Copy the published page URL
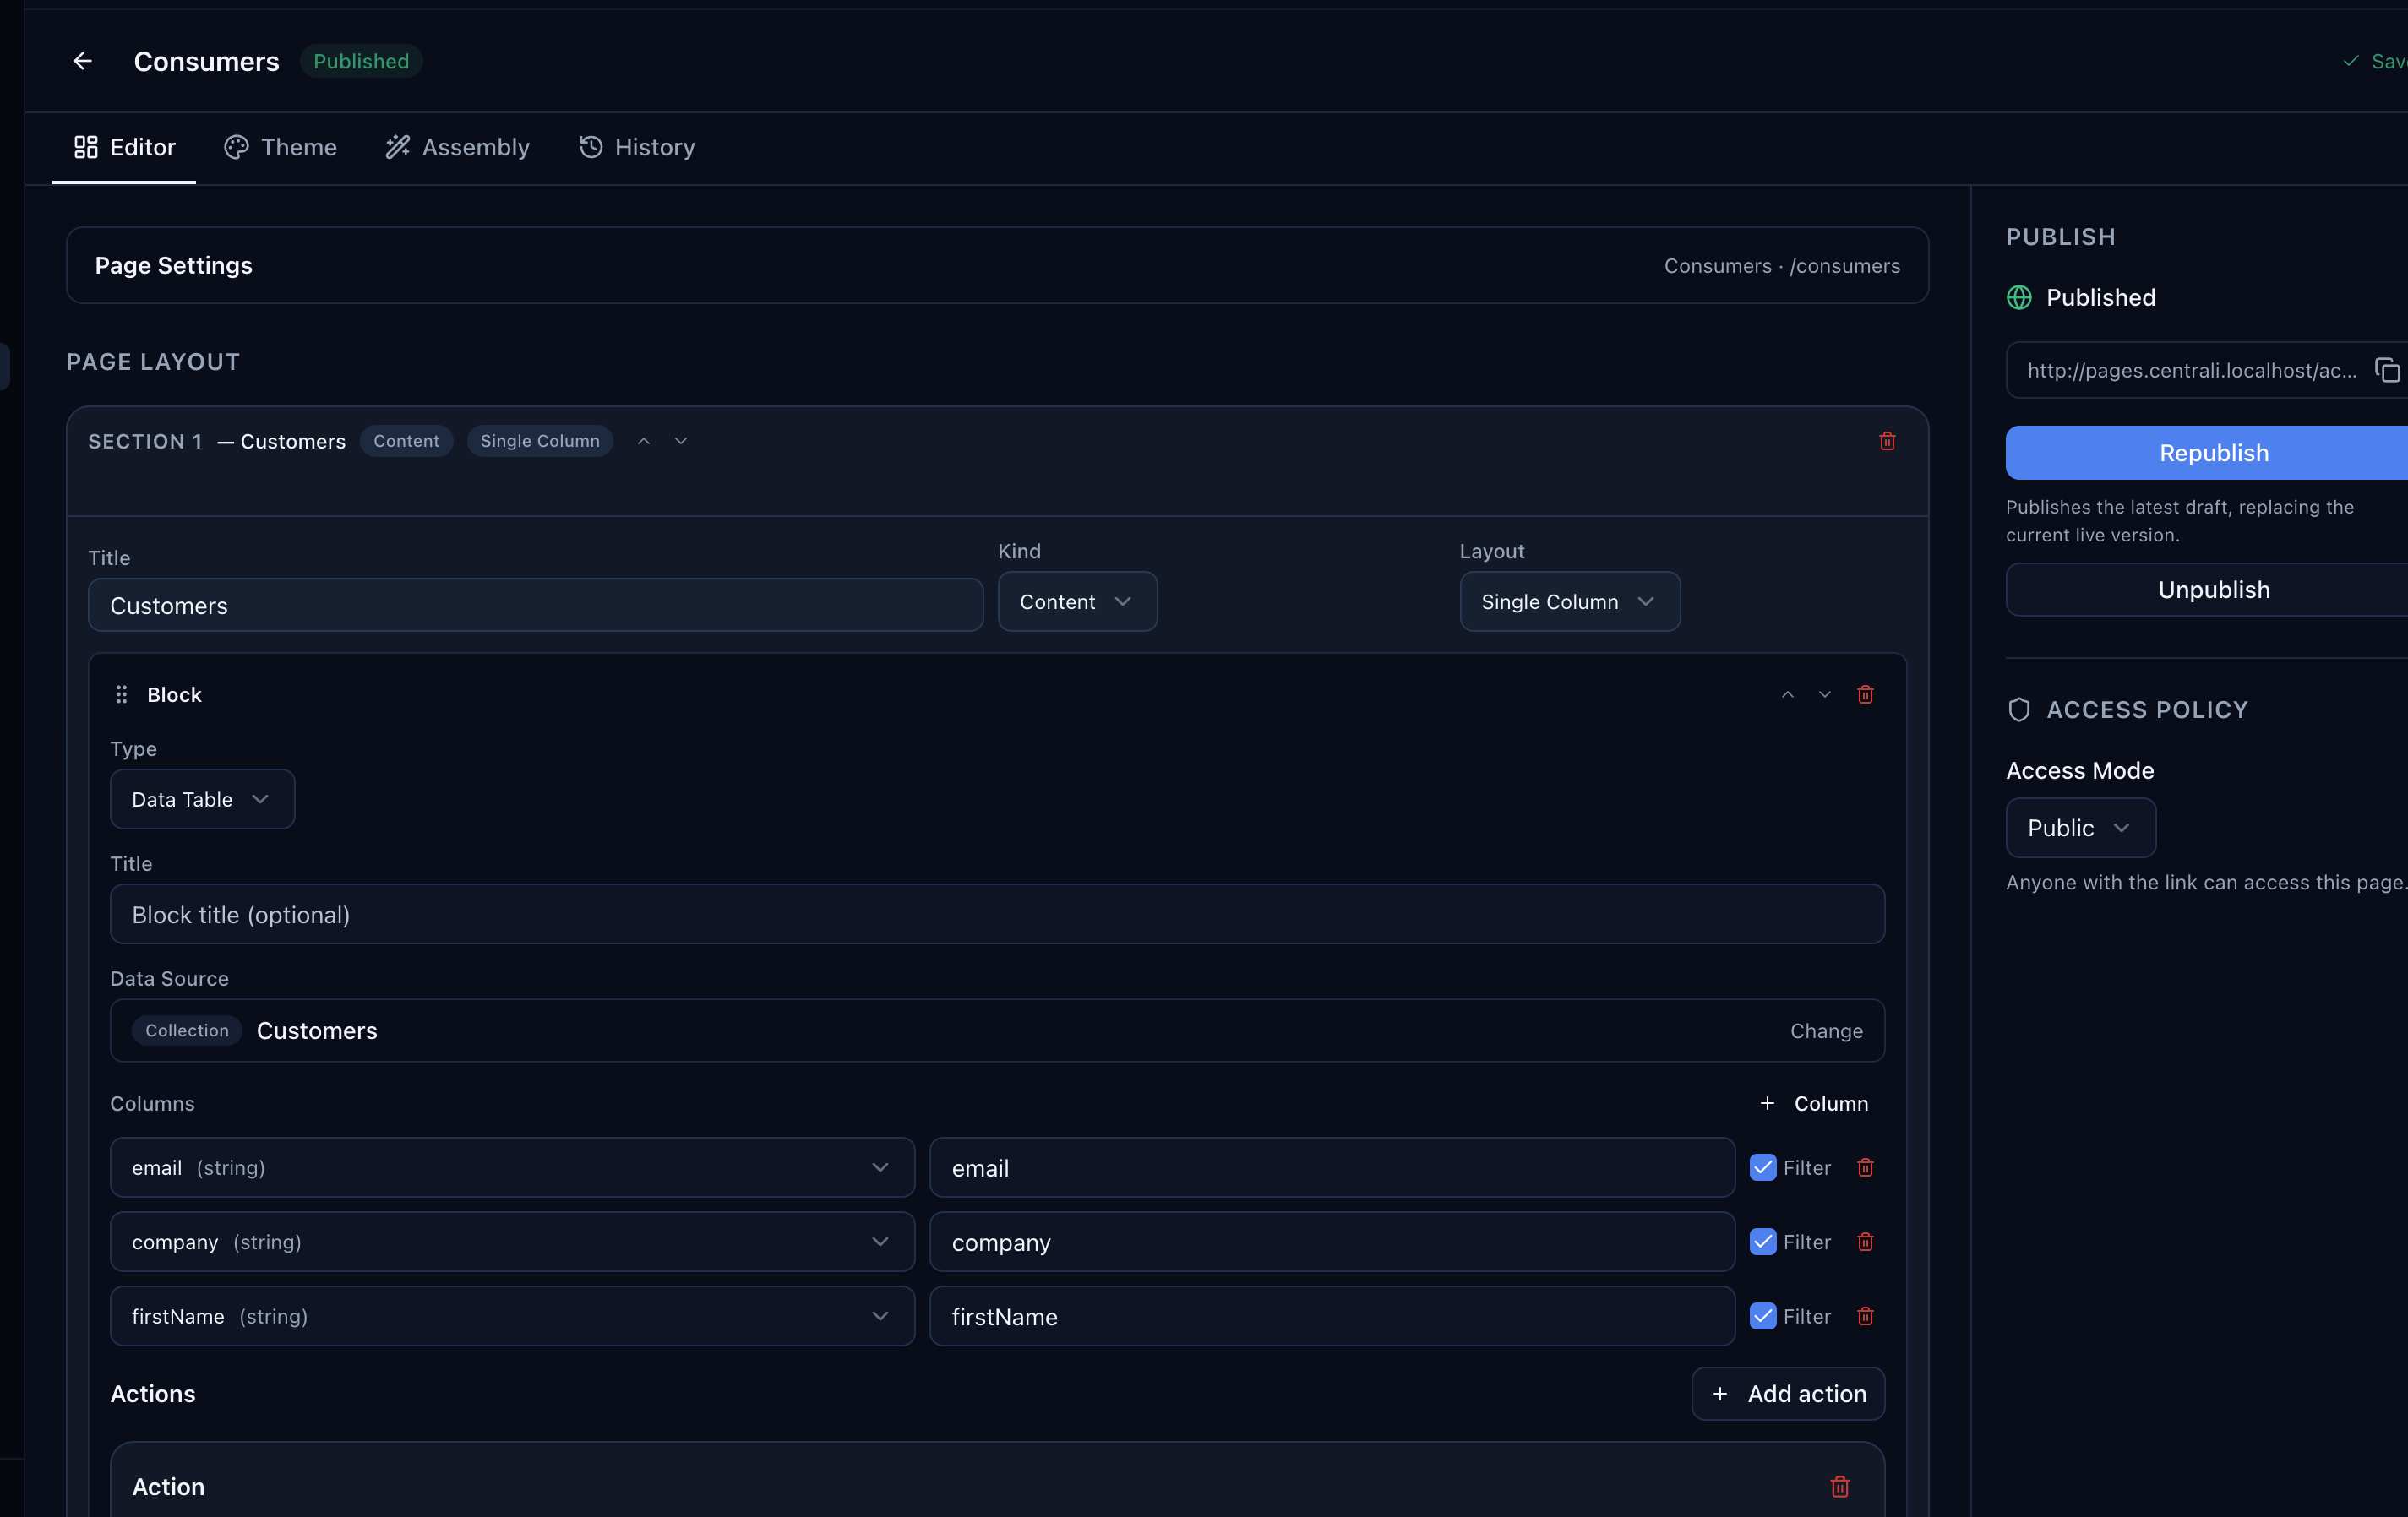This screenshot has width=2408, height=1517. [x=2388, y=370]
